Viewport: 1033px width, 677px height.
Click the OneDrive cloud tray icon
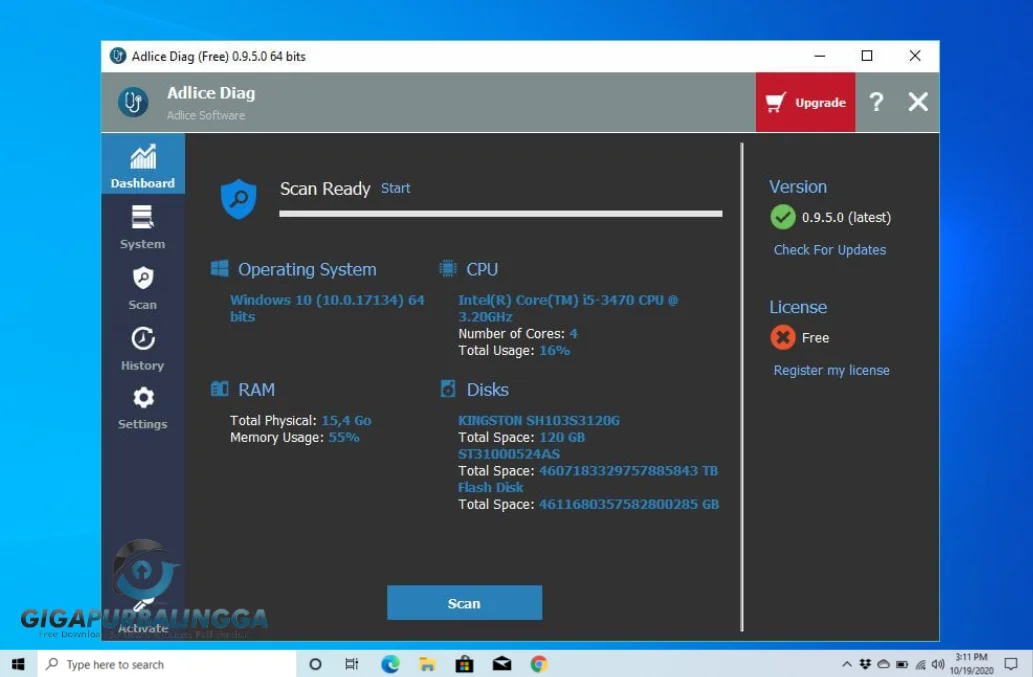tap(883, 664)
